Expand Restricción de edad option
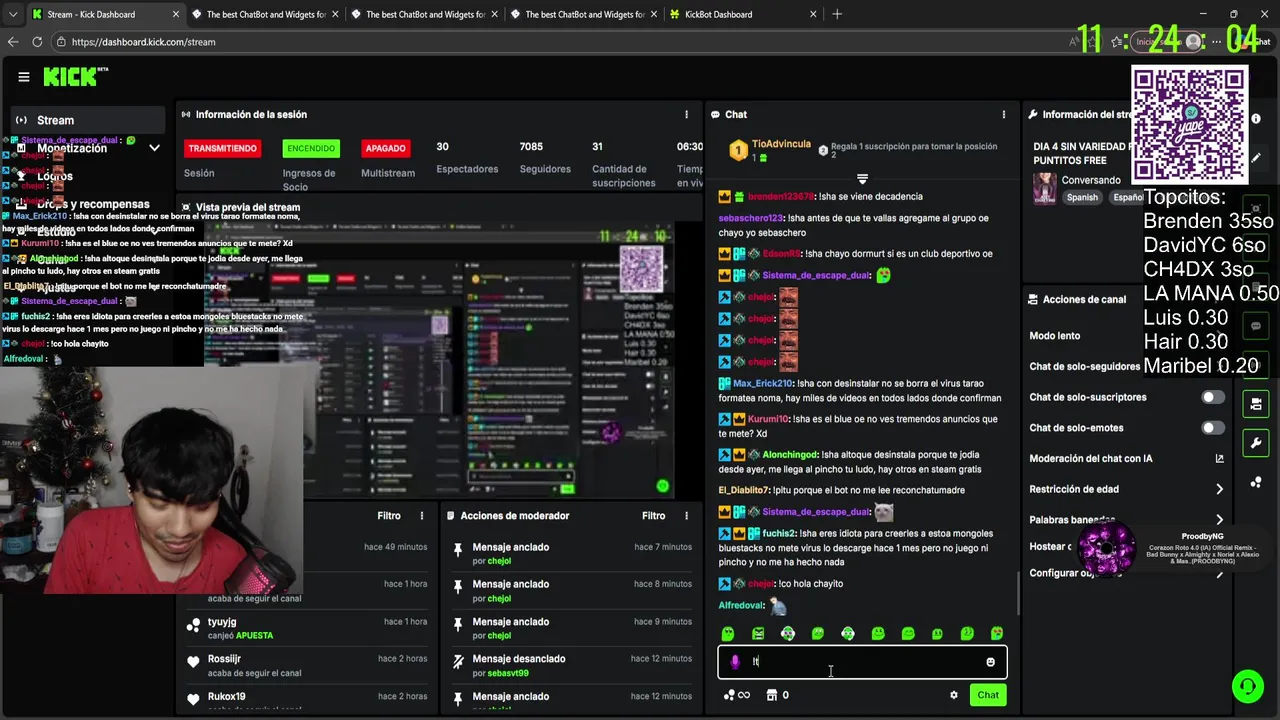 pyautogui.click(x=1219, y=489)
